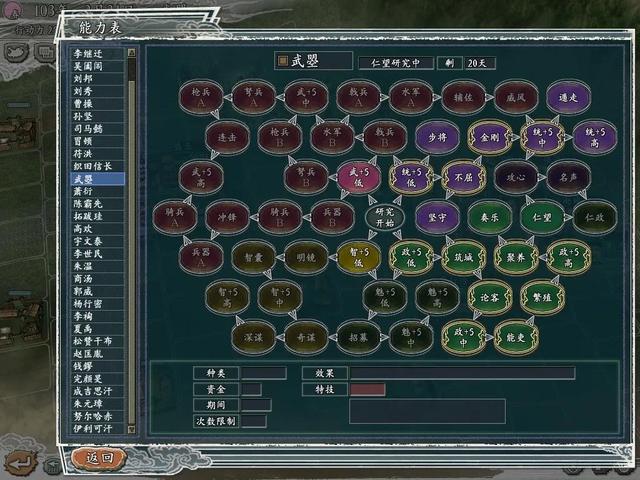Click the 统+5高 skill node
Image resolution: width=640 pixels, height=480 pixels.
coord(595,138)
